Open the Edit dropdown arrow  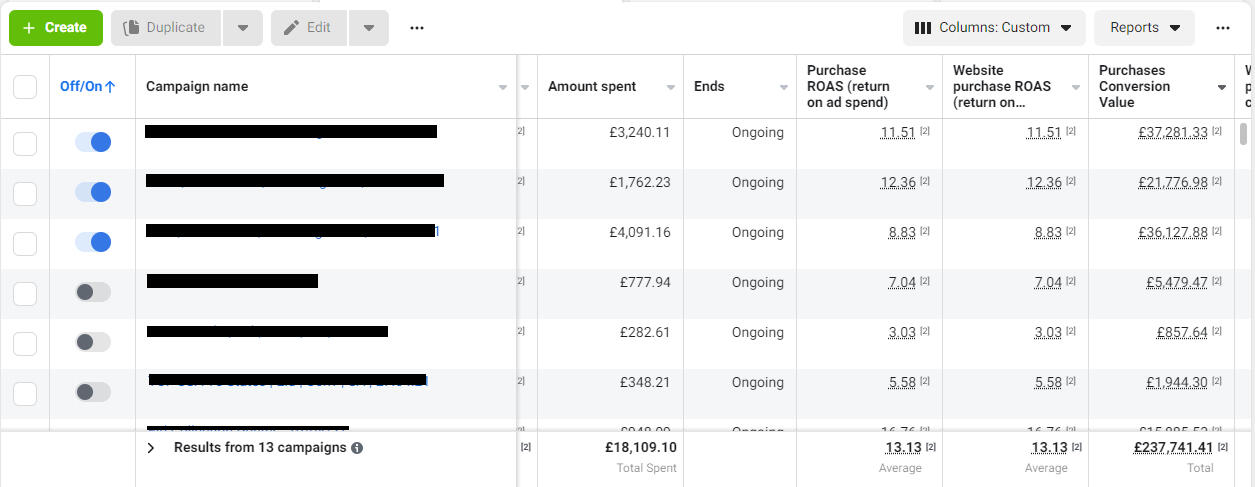369,28
